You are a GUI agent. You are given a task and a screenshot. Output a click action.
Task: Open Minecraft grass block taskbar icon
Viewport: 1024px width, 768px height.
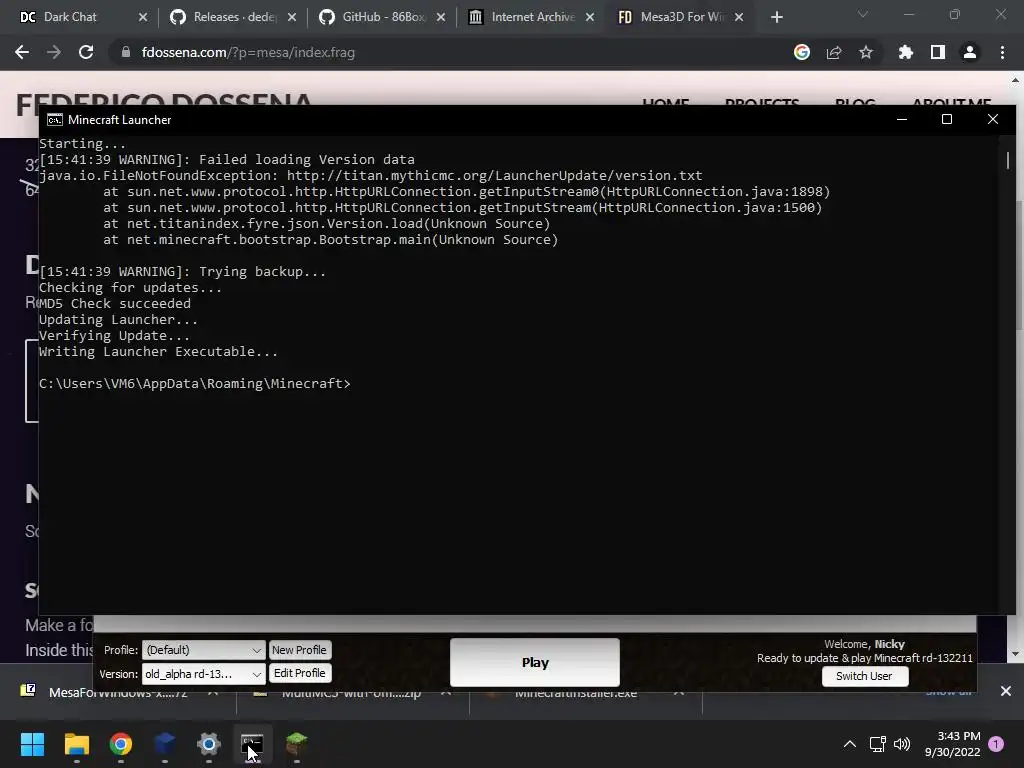click(296, 744)
